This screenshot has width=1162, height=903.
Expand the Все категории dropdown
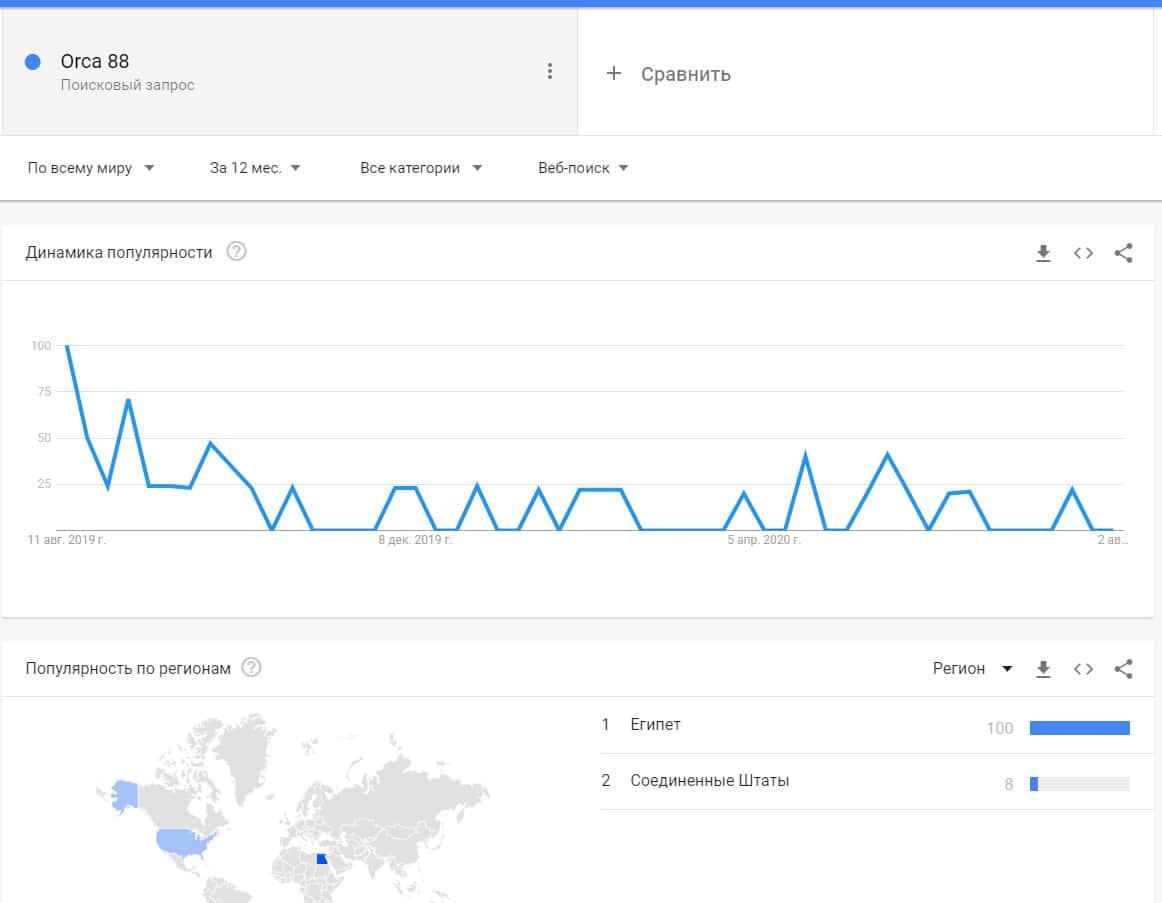coord(421,168)
